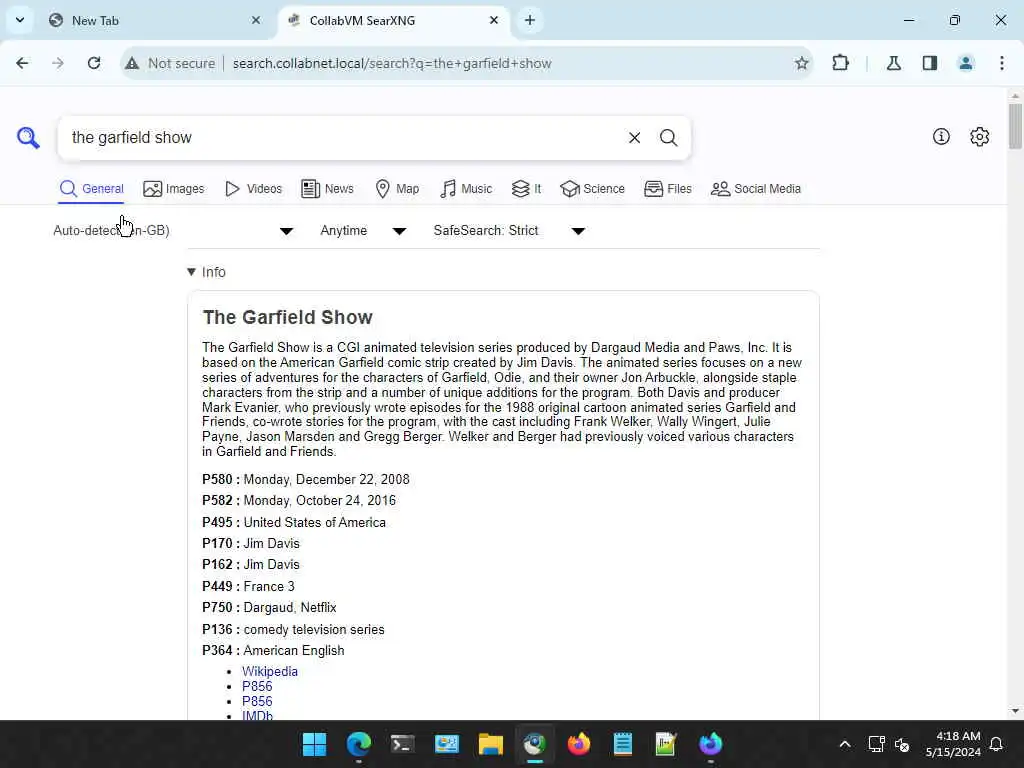Switch to Science search category
The height and width of the screenshot is (768, 1024).
pyautogui.click(x=592, y=189)
